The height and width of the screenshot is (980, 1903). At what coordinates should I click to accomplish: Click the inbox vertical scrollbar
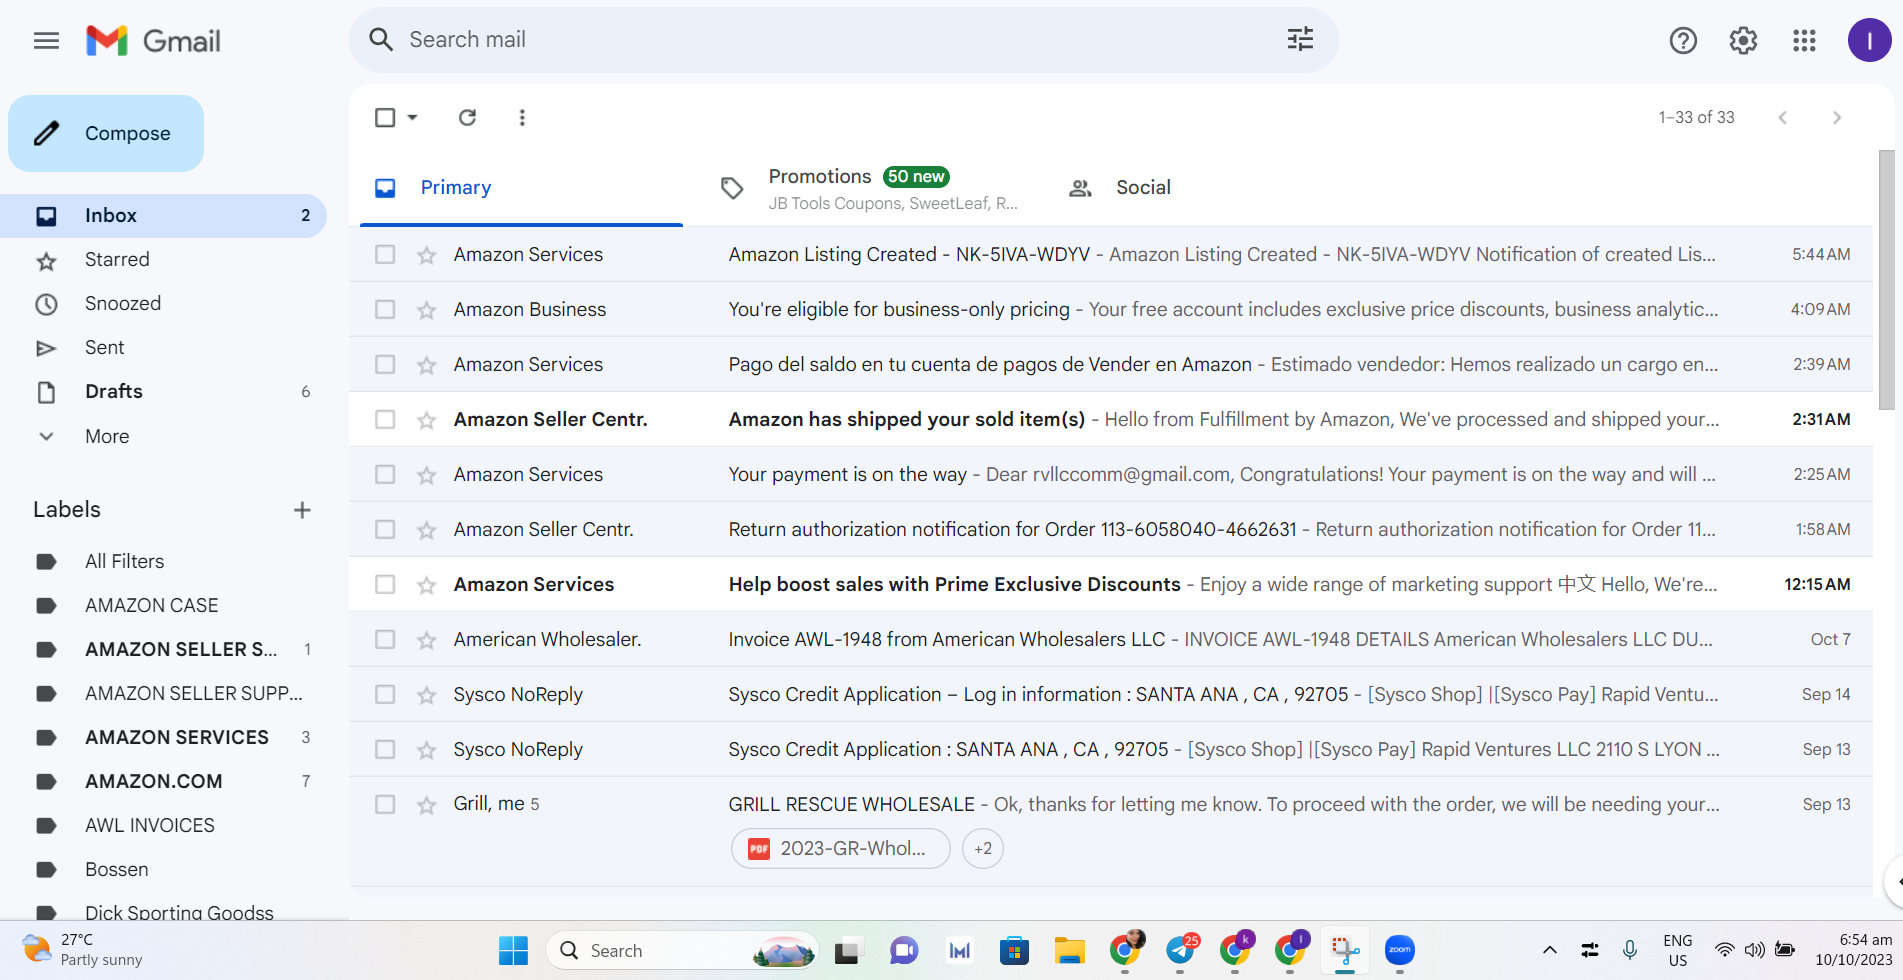(x=1886, y=280)
